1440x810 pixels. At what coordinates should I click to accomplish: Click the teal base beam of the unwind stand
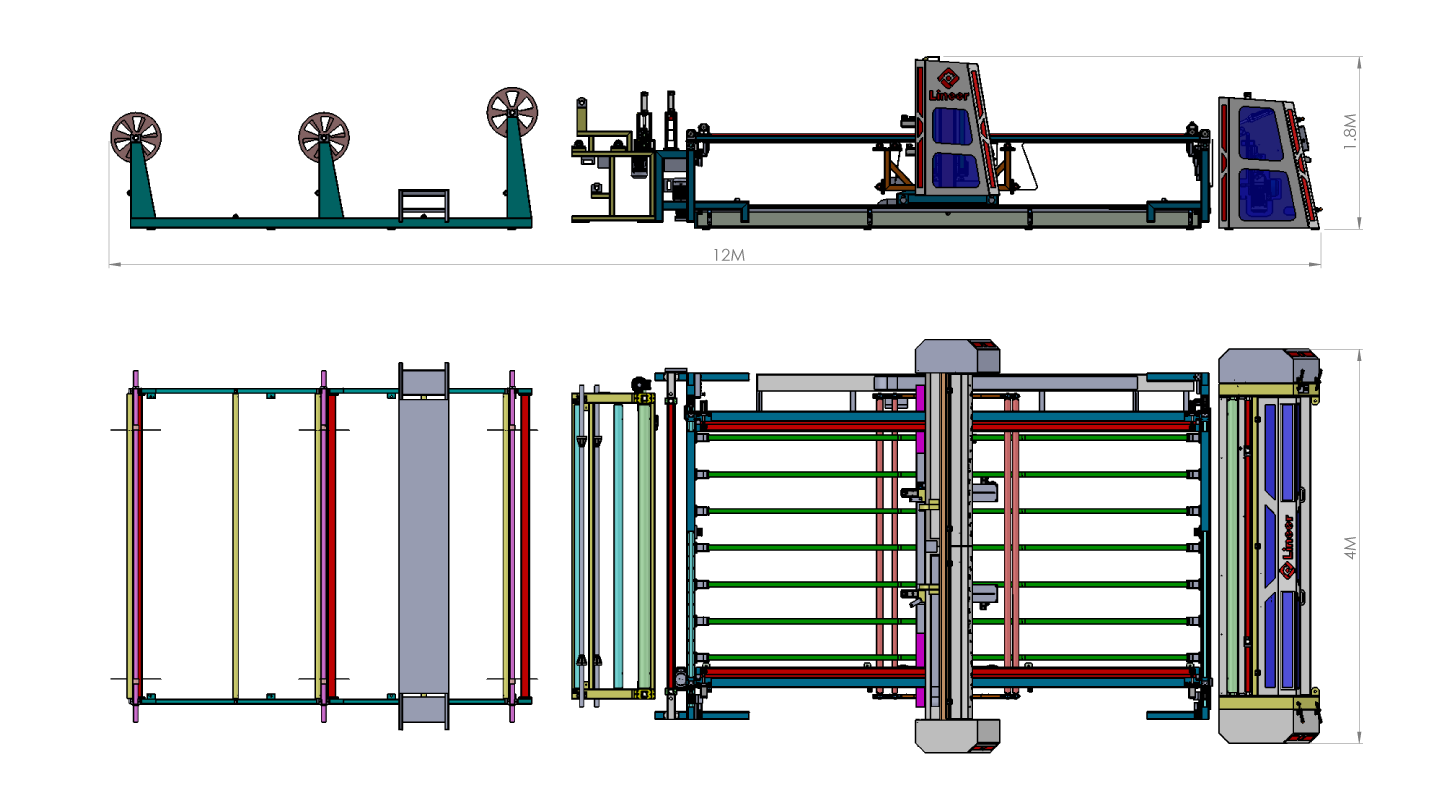330,223
